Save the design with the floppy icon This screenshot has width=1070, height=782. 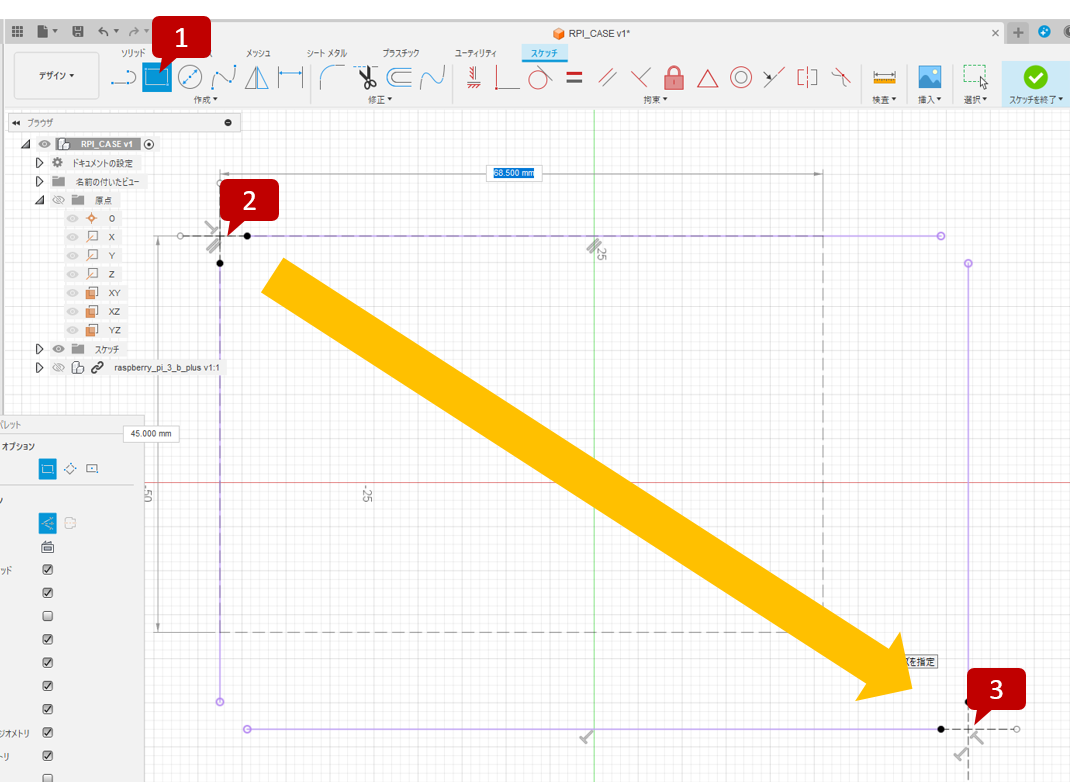pos(78,31)
